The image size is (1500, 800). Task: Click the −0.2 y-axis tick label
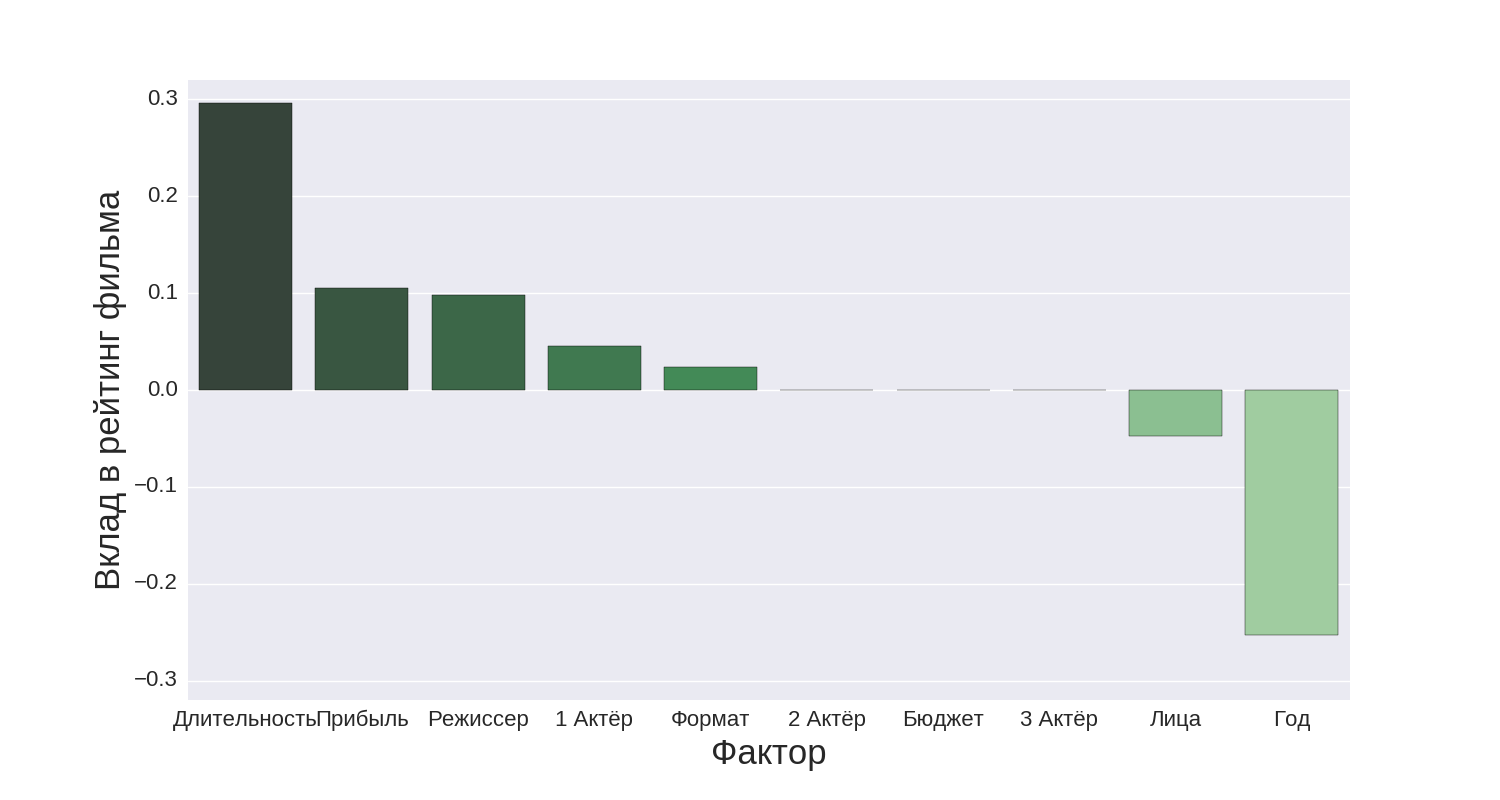pos(156,582)
